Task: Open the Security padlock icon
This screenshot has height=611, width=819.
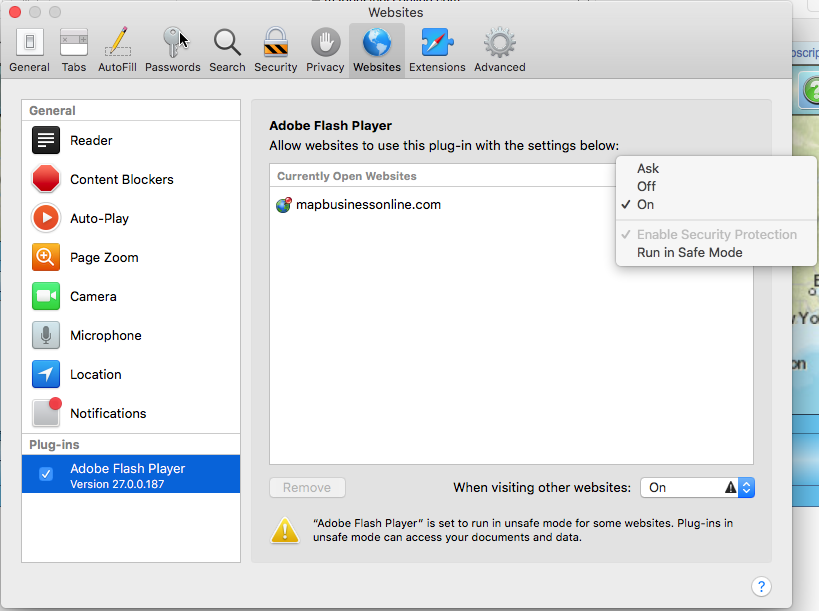Action: [275, 42]
